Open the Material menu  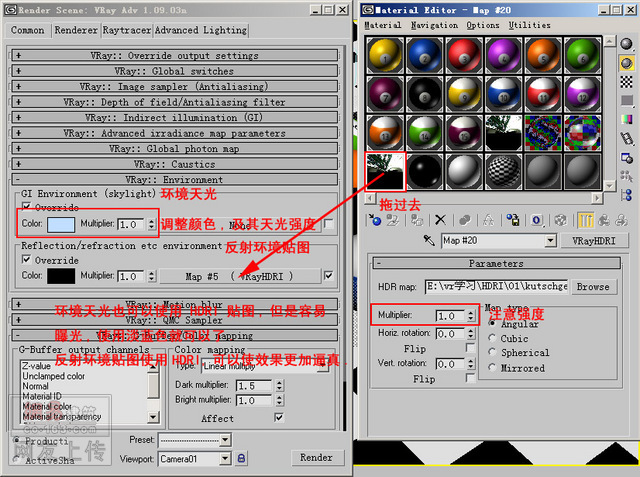pos(383,25)
